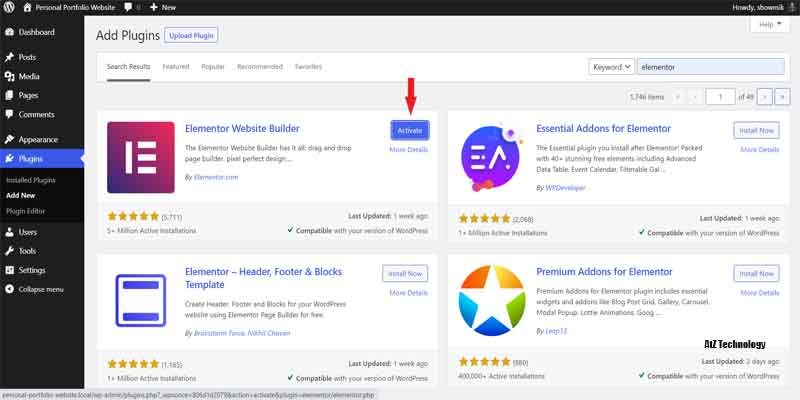This screenshot has width=800, height=400.
Task: Click the plus New icon
Action: coord(154,8)
